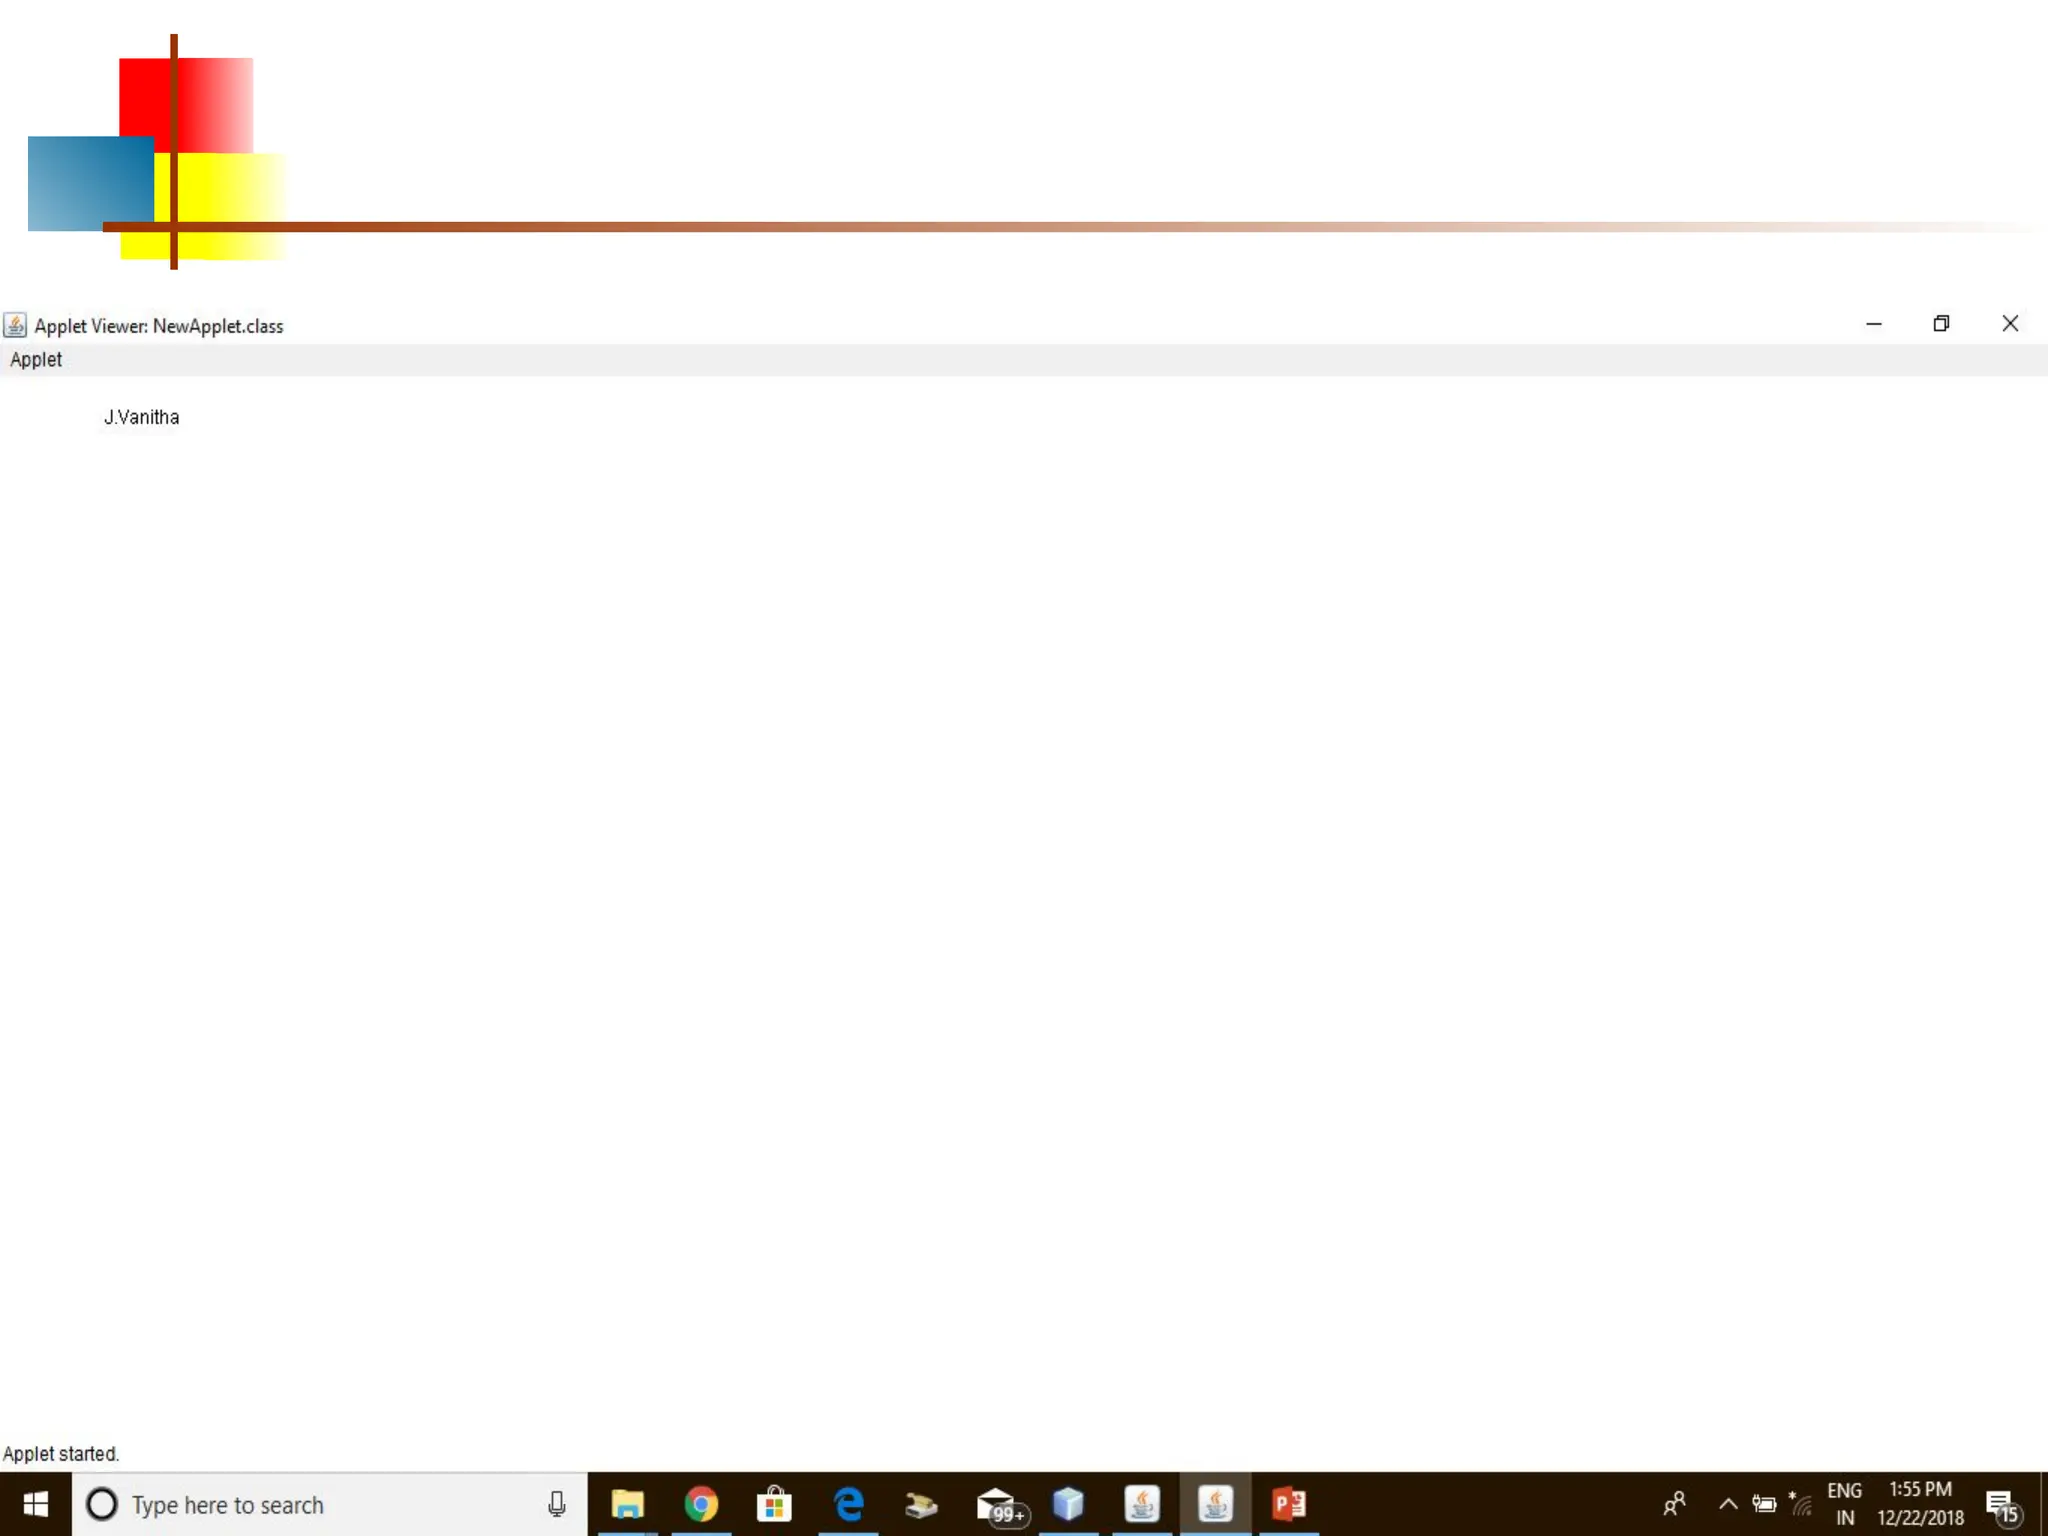This screenshot has height=1536, width=2048.
Task: Open the People icon in tray
Action: coord(1675,1504)
